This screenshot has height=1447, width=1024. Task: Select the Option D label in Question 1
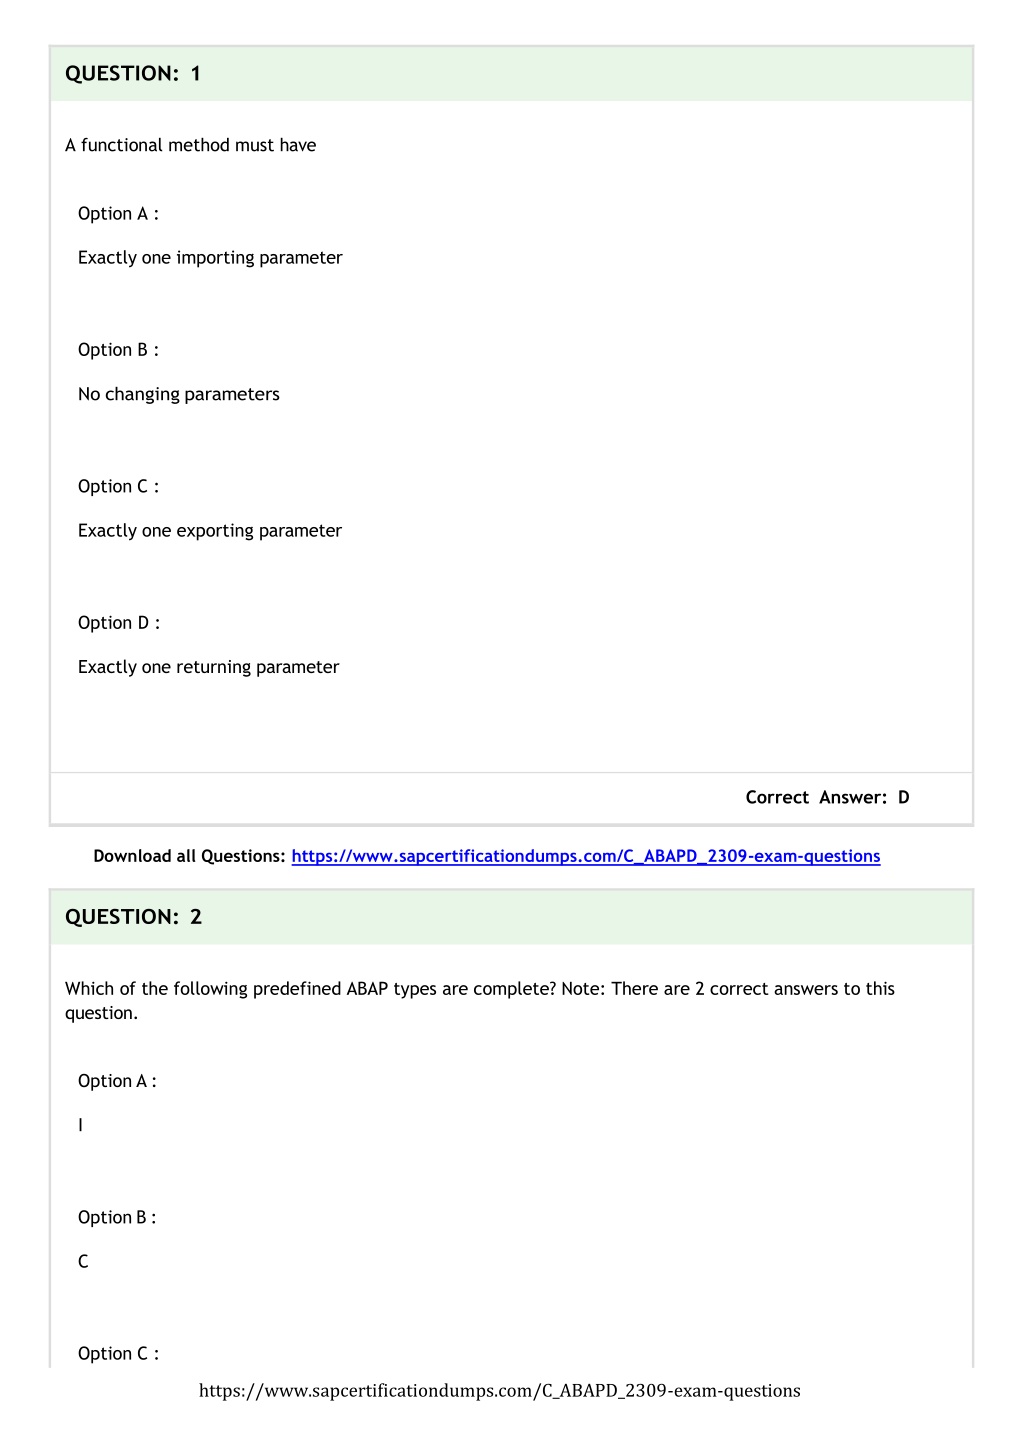coord(119,623)
